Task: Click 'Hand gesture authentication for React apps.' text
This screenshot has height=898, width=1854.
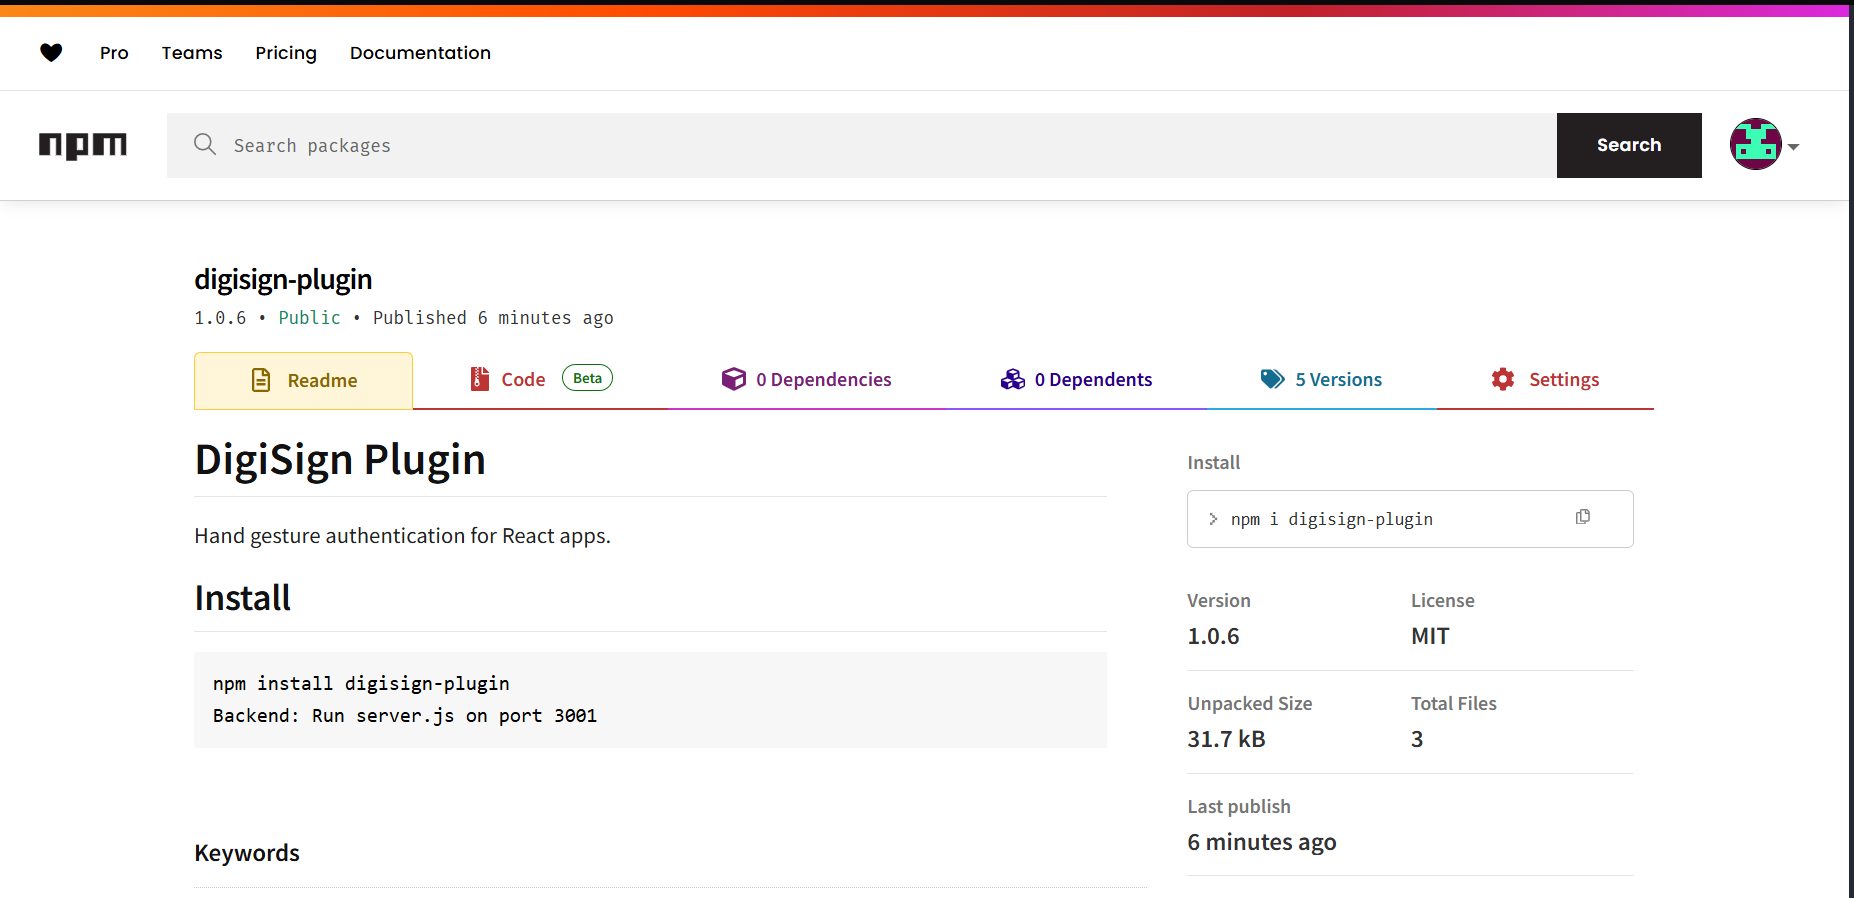Action: click(402, 536)
